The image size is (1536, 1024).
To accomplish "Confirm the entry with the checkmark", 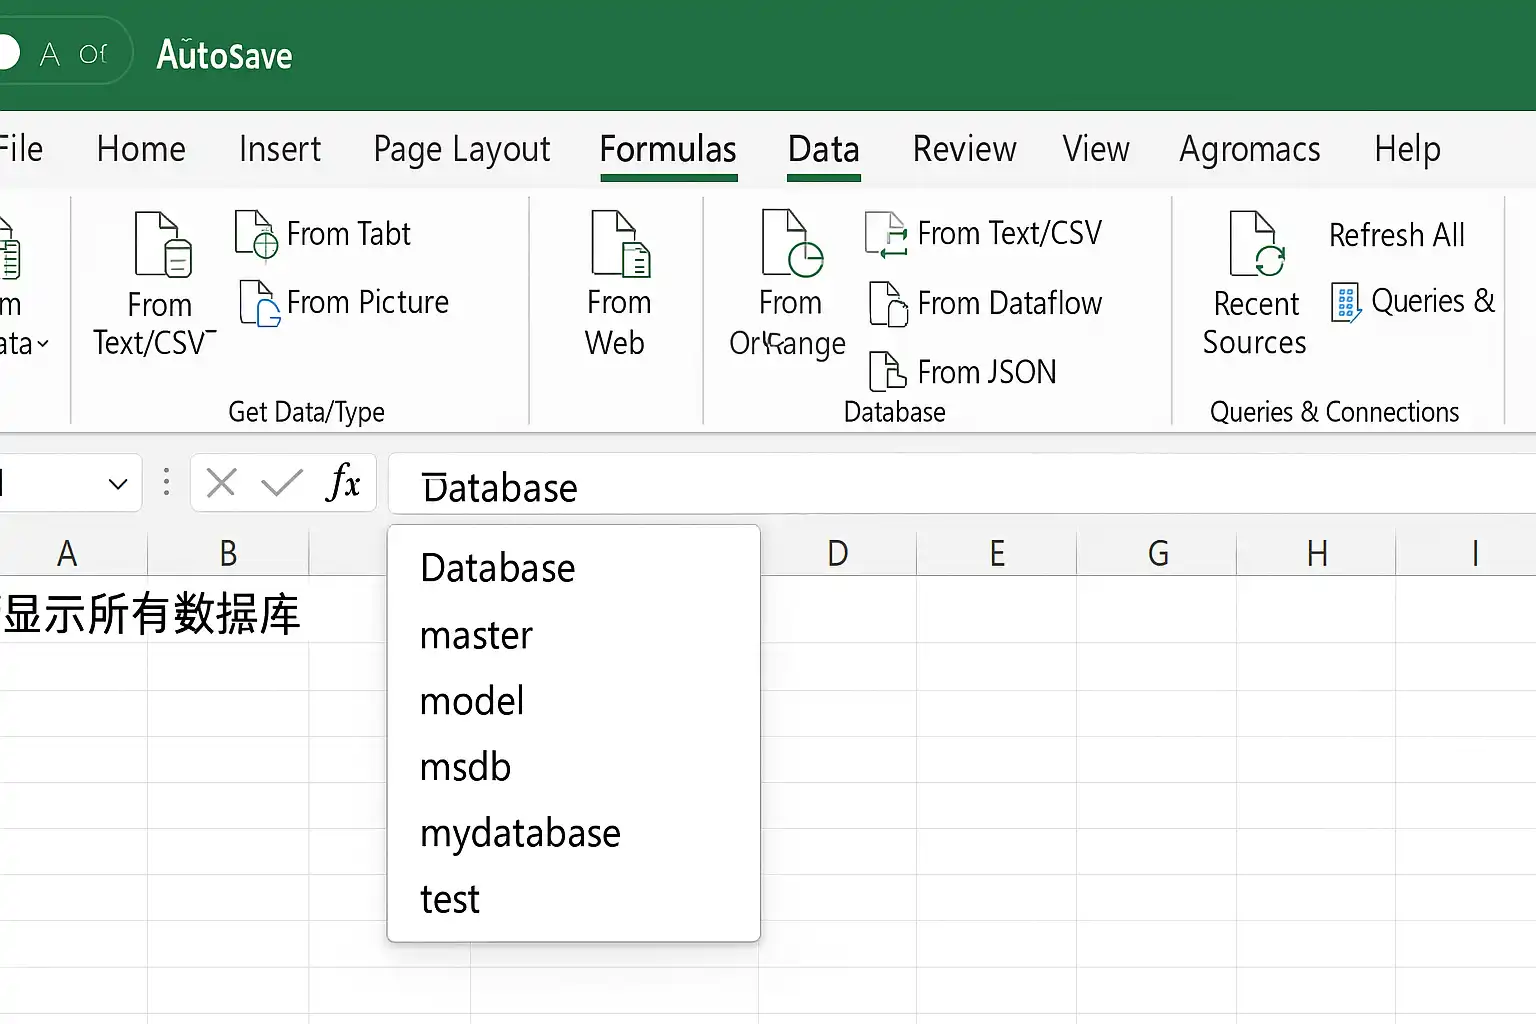I will (282, 484).
